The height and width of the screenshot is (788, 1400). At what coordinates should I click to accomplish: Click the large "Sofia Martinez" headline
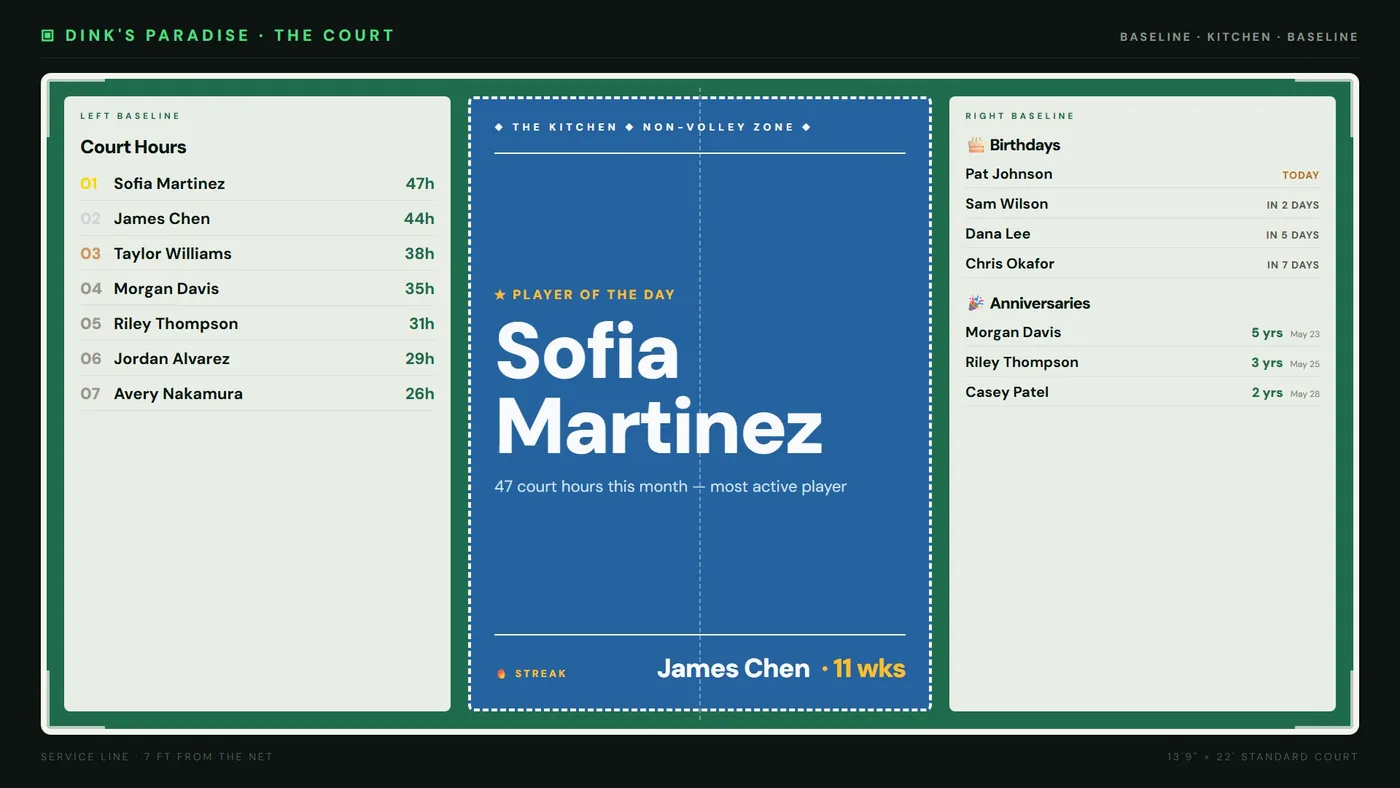pos(659,388)
